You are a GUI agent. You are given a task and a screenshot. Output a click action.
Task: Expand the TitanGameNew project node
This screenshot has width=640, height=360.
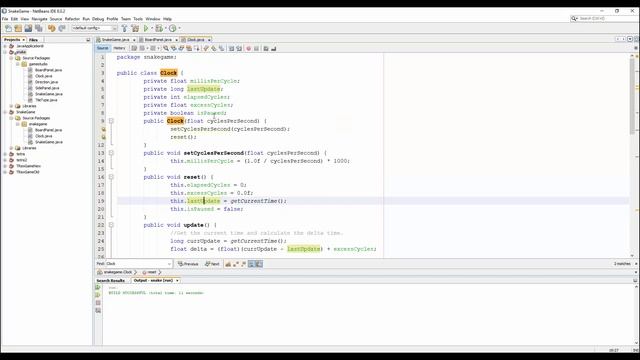pyautogui.click(x=5, y=166)
